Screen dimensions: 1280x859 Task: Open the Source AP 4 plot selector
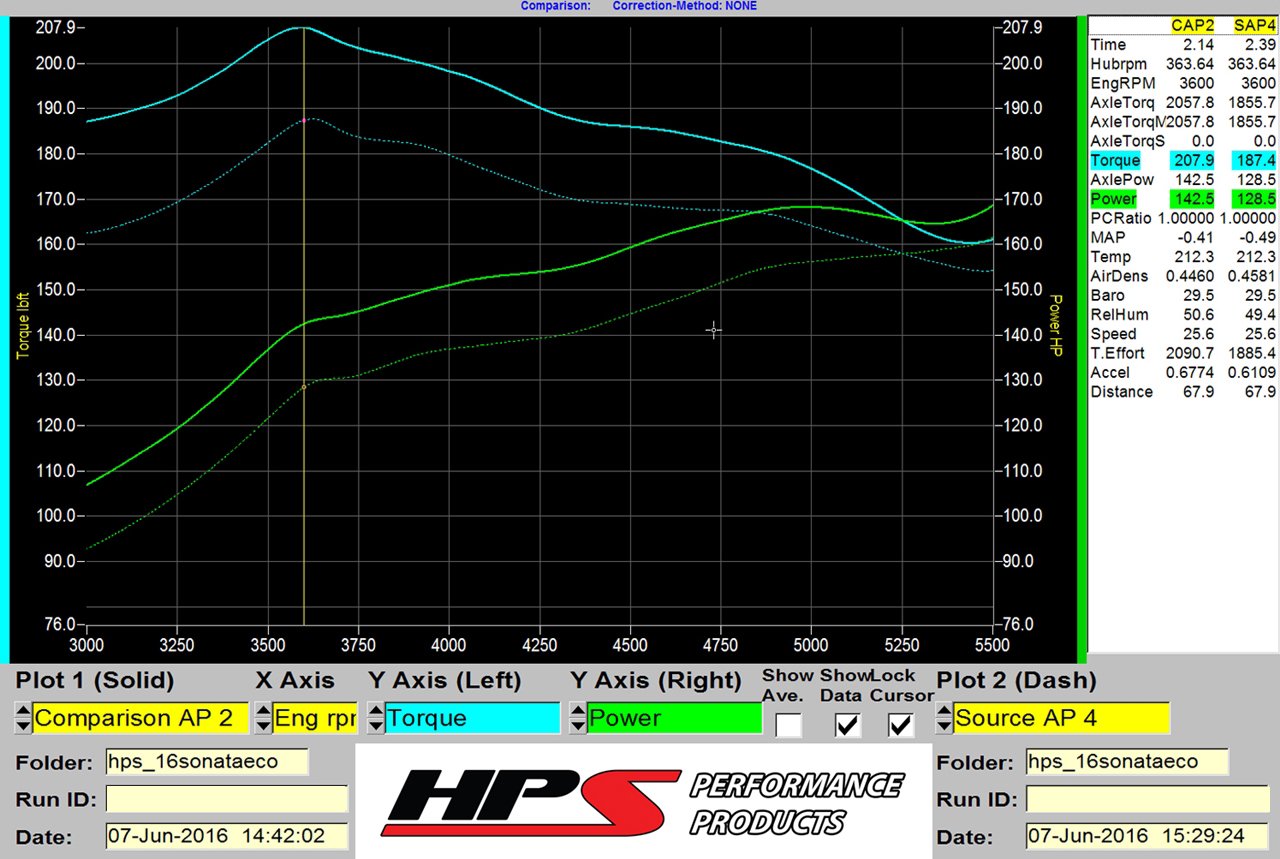tap(1061, 718)
